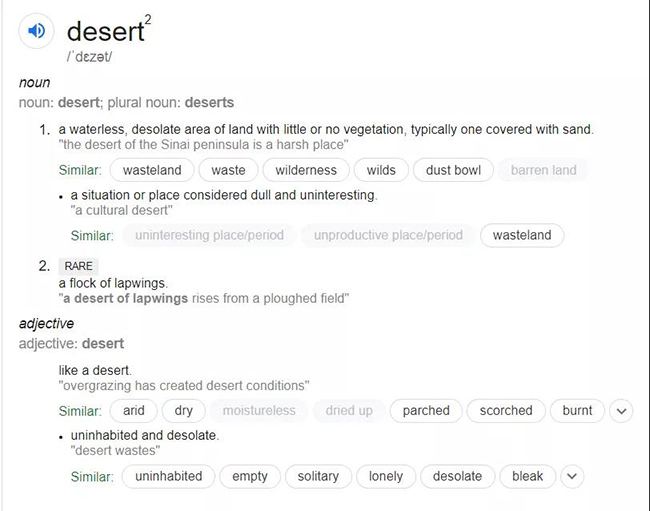Expand more synonyms after 'burnt'
Screen dimensions: 650x511
[x=621, y=410]
